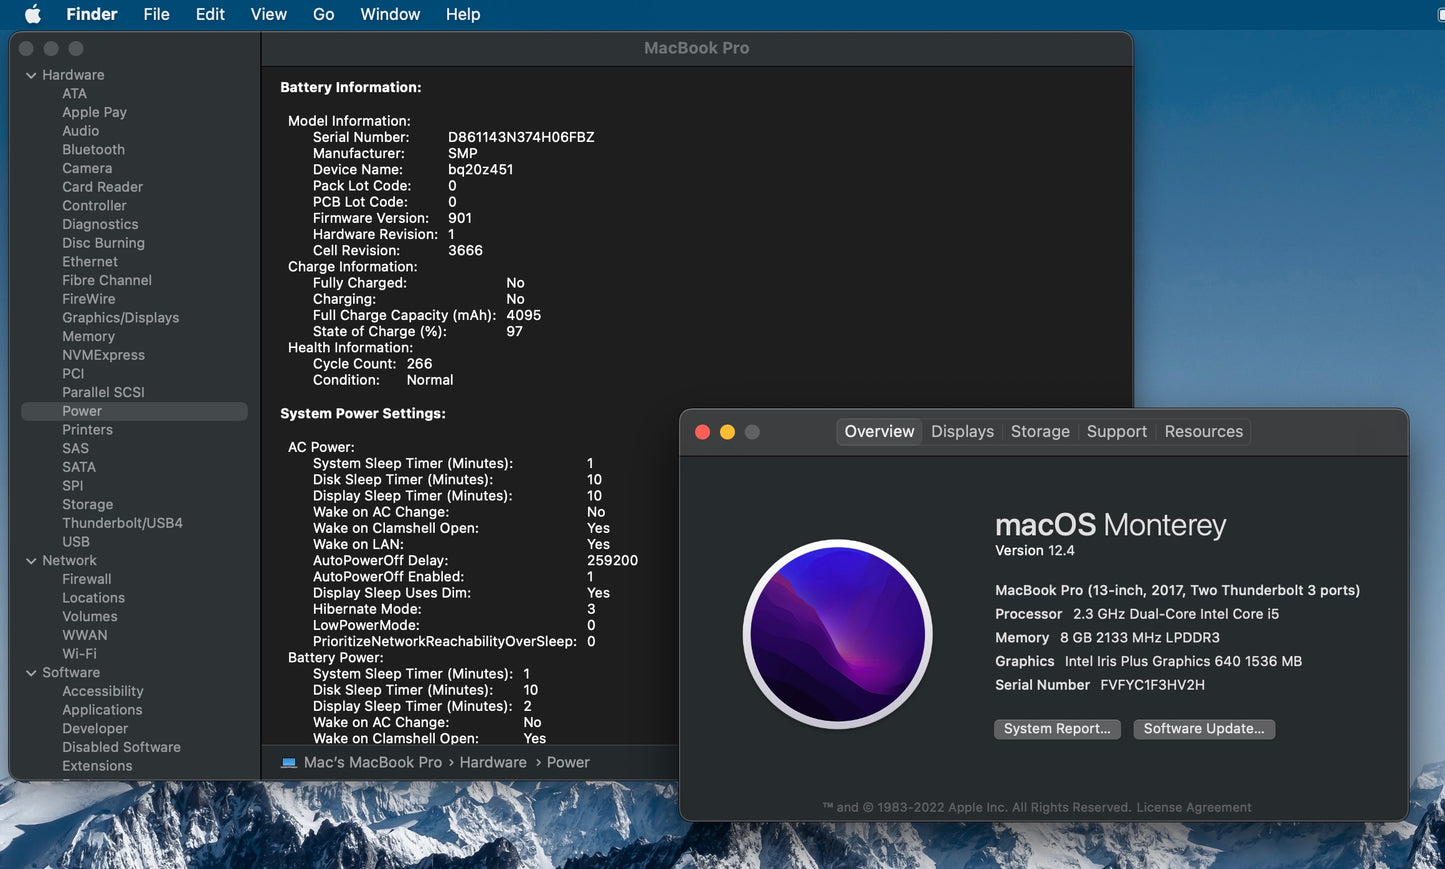Image resolution: width=1445 pixels, height=869 pixels.
Task: Open the Finder Go menu
Action: click(323, 14)
